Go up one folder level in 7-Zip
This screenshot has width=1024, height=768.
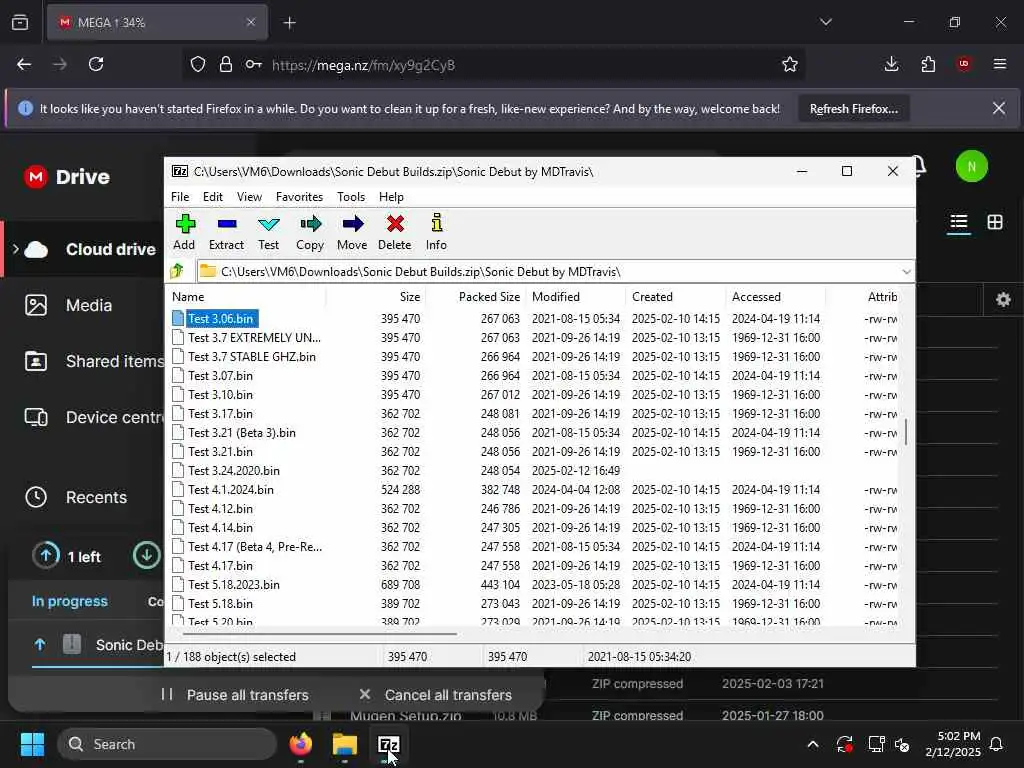(177, 271)
